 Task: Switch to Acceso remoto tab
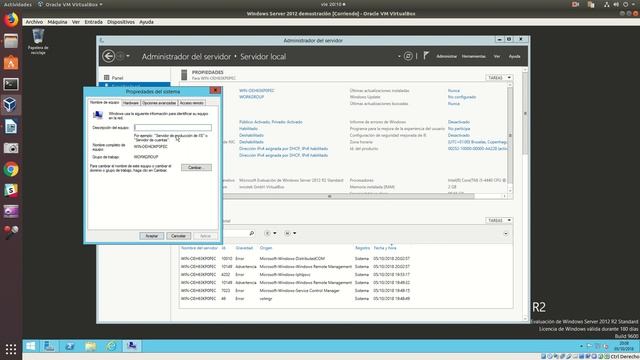pyautogui.click(x=191, y=103)
